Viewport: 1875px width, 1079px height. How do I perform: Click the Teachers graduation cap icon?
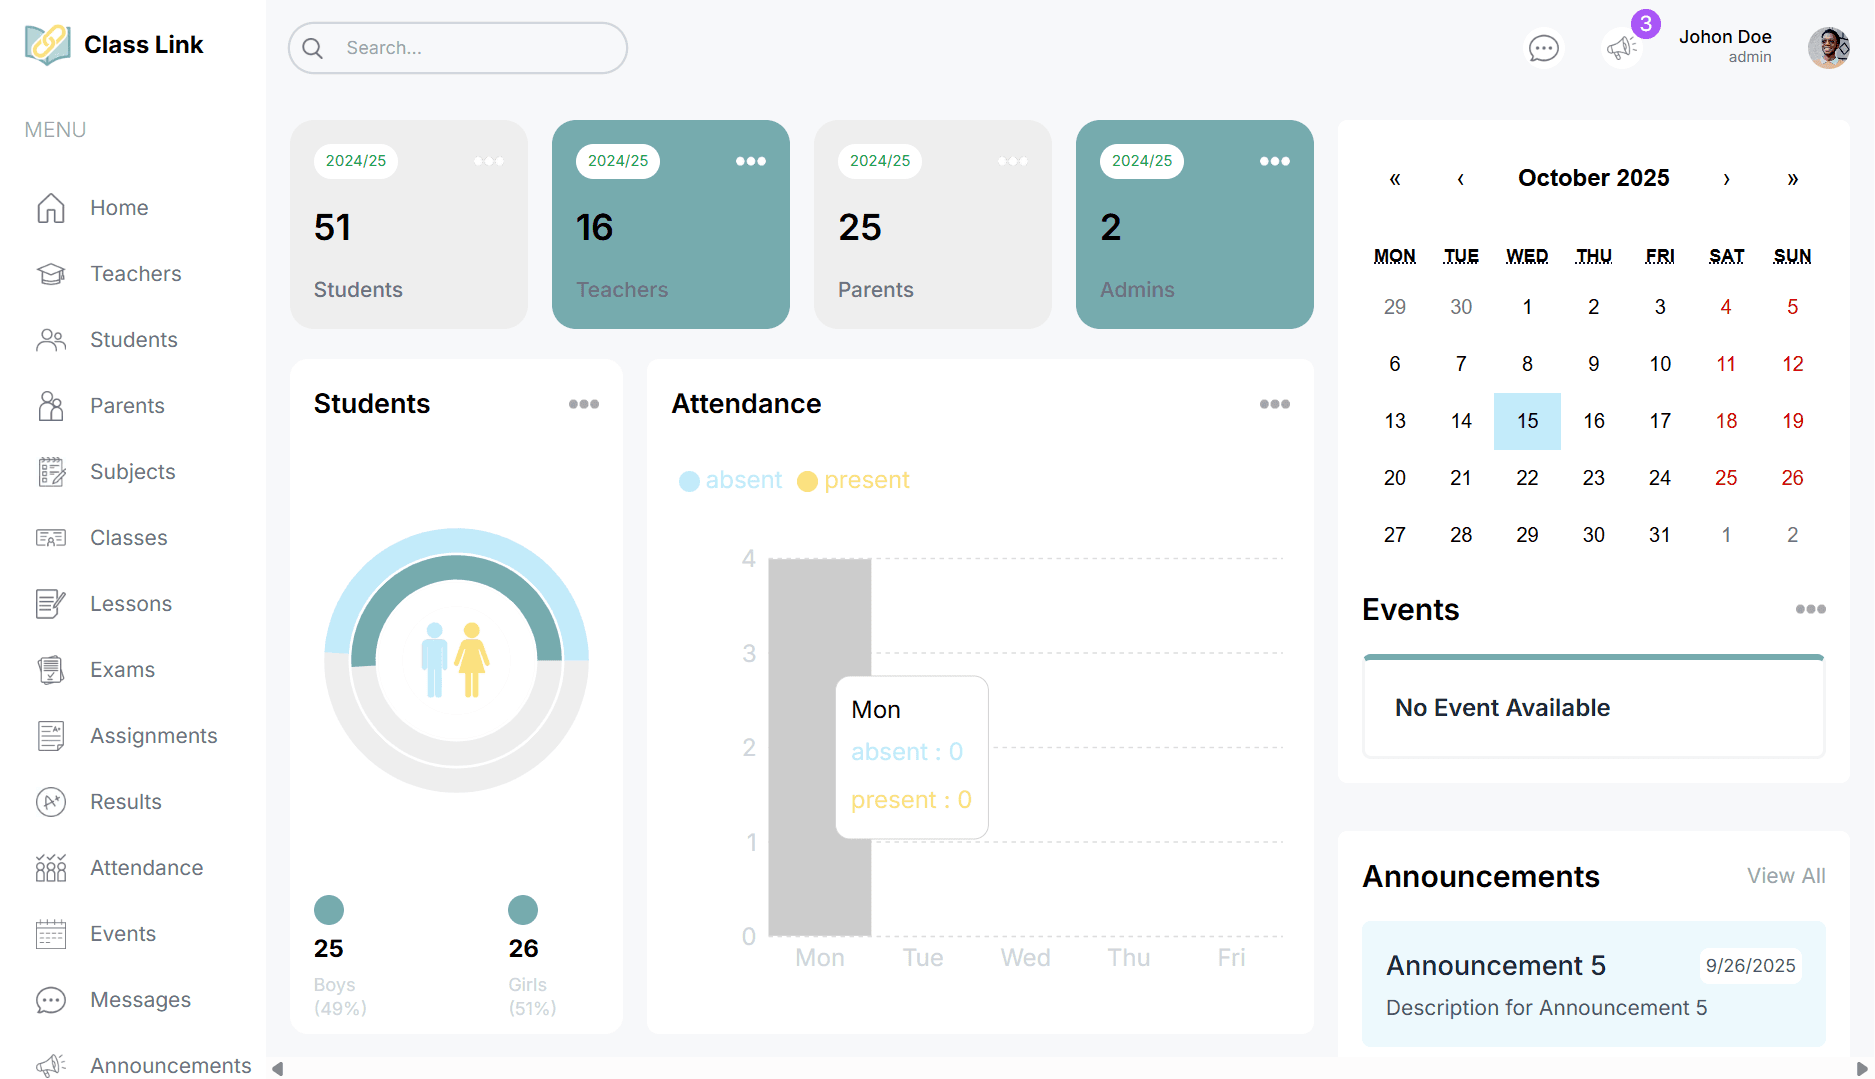click(51, 274)
